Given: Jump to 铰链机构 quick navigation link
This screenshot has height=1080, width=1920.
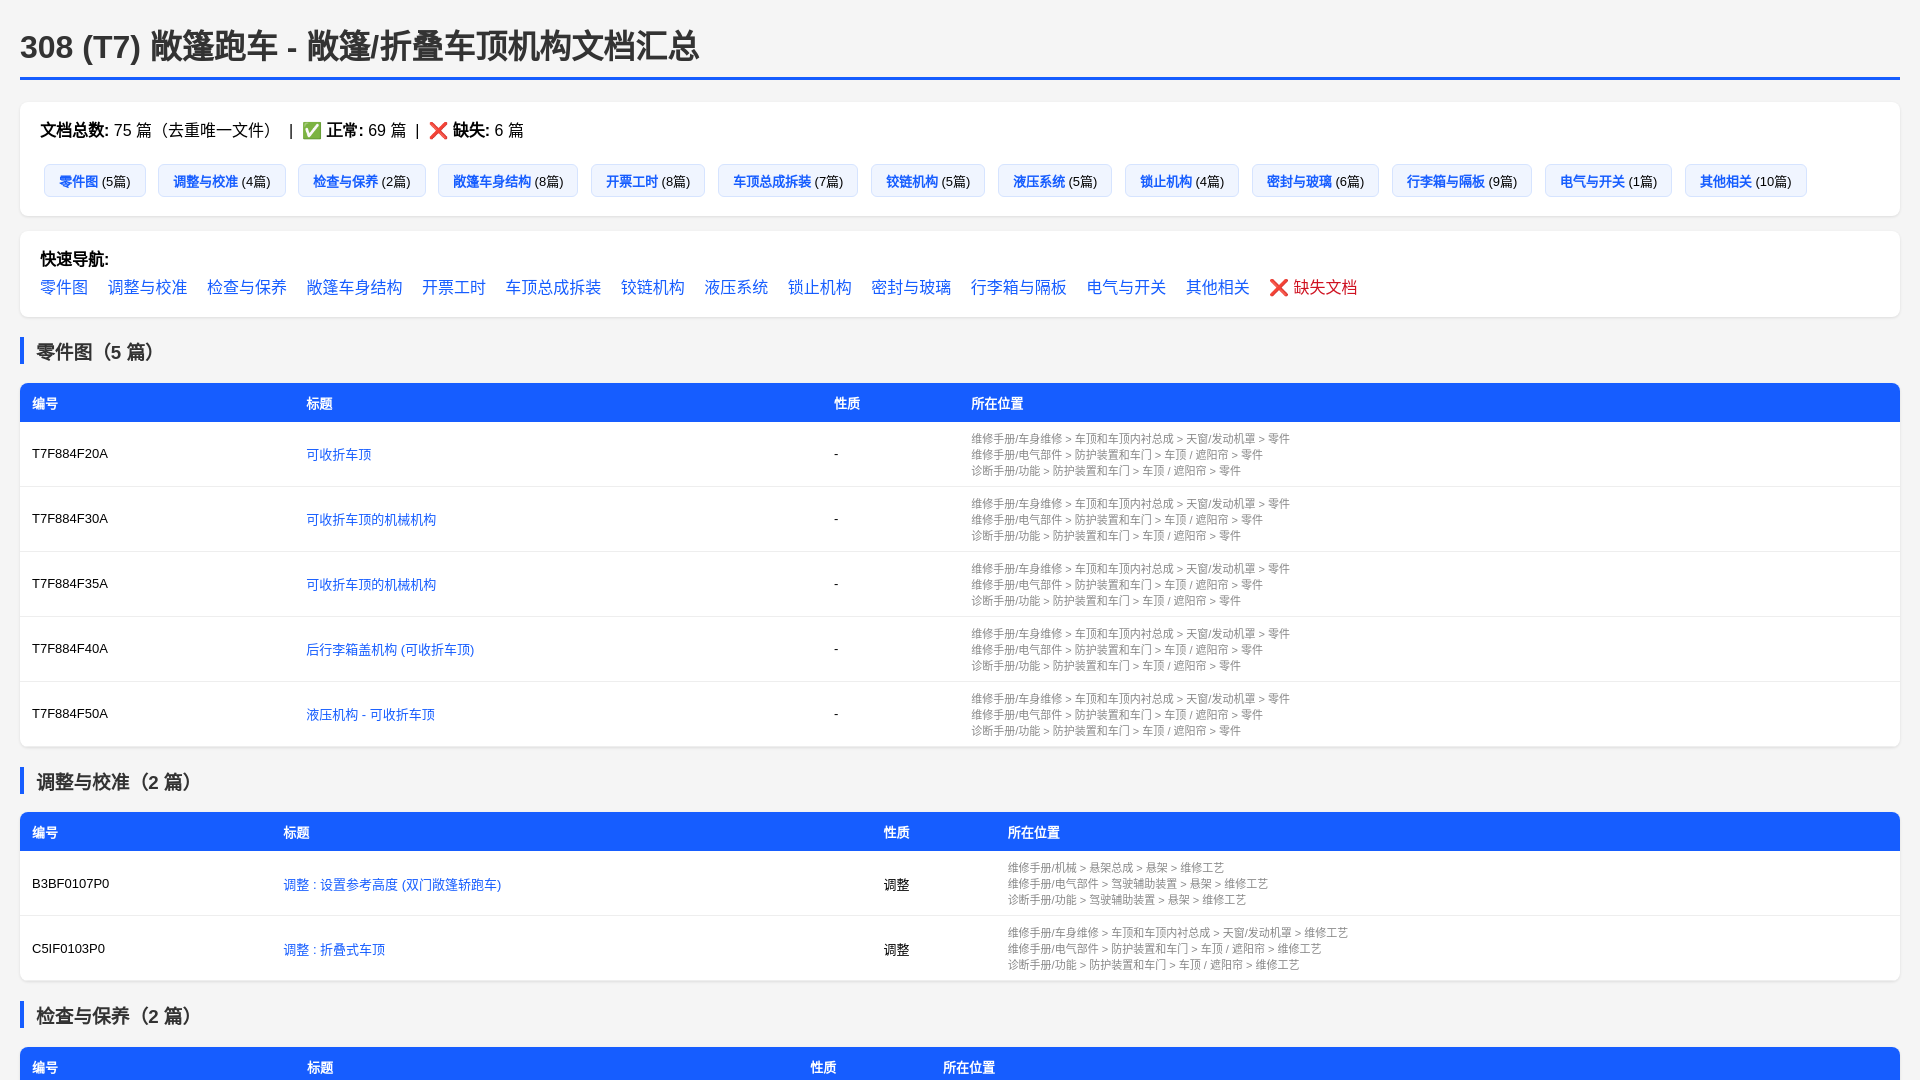Looking at the screenshot, I should (x=653, y=288).
